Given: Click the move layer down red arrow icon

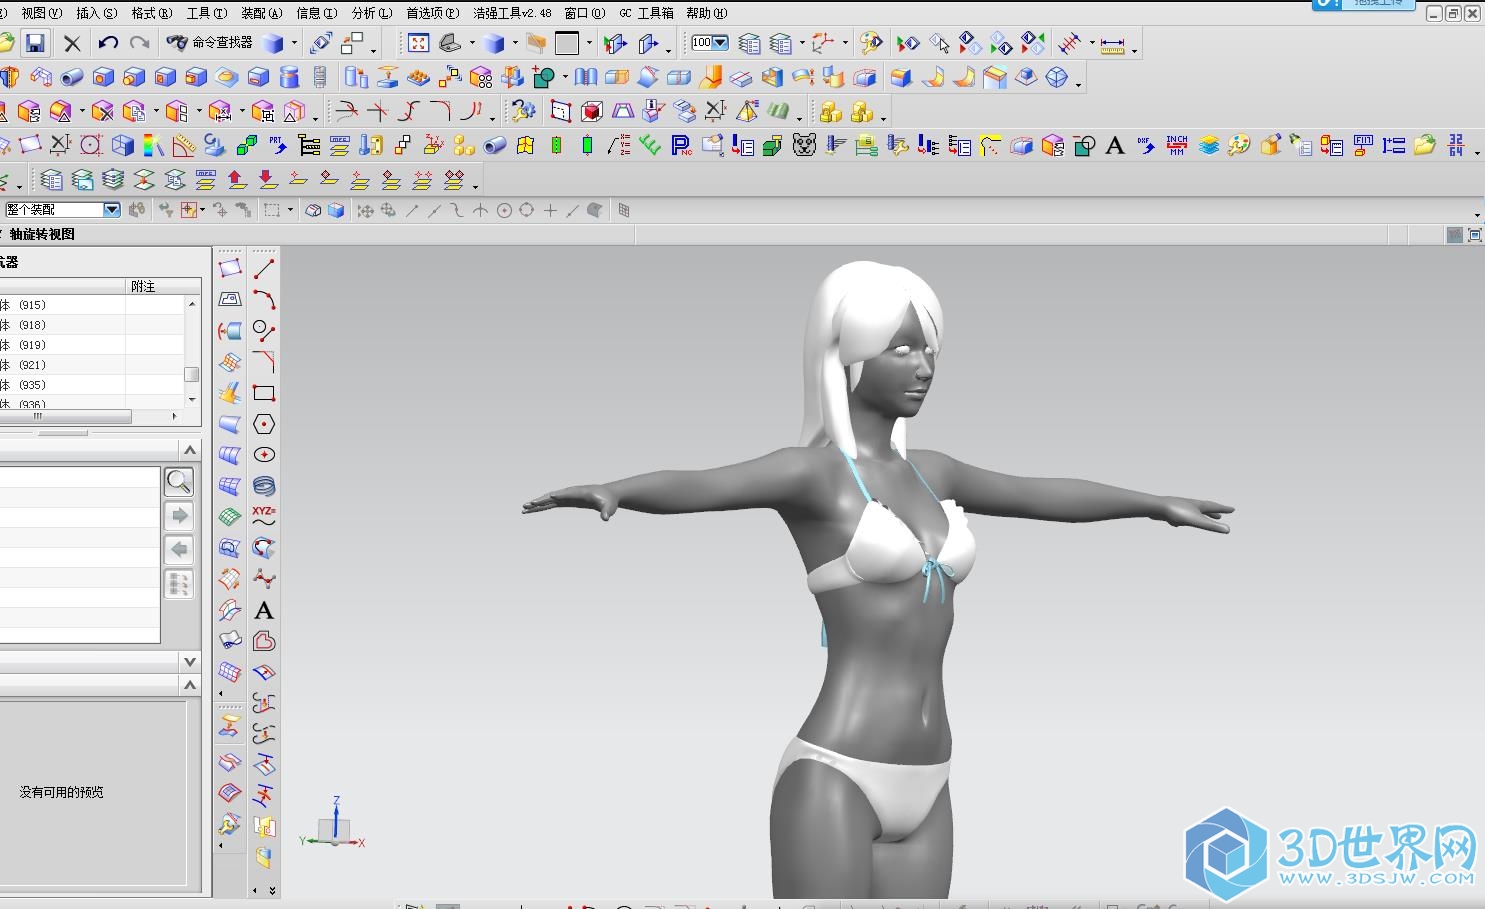Looking at the screenshot, I should (267, 180).
